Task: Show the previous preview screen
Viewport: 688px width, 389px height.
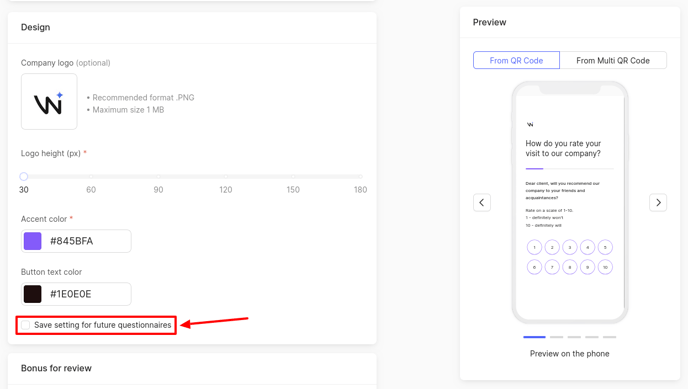Action: [x=482, y=203]
